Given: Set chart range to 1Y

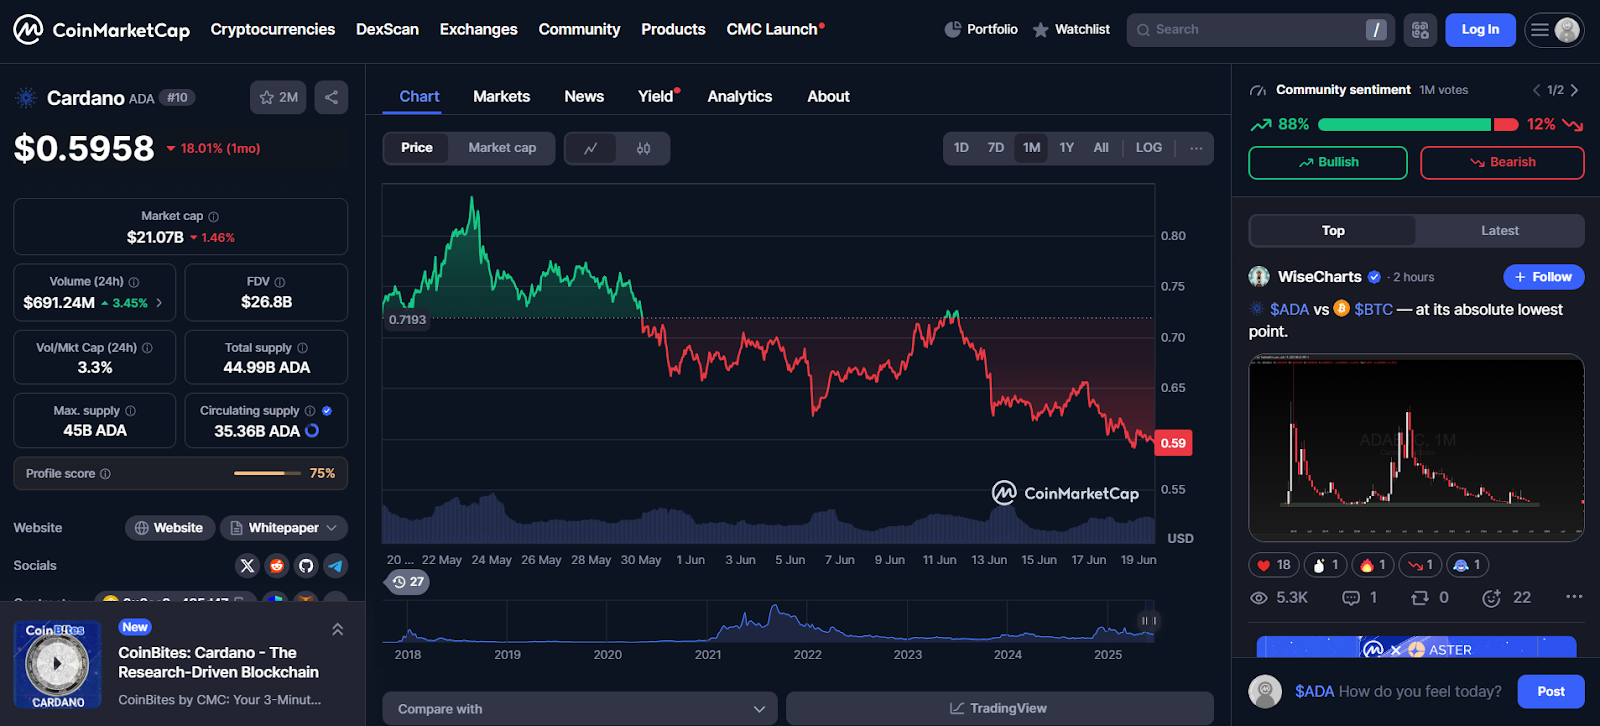Looking at the screenshot, I should point(1067,148).
